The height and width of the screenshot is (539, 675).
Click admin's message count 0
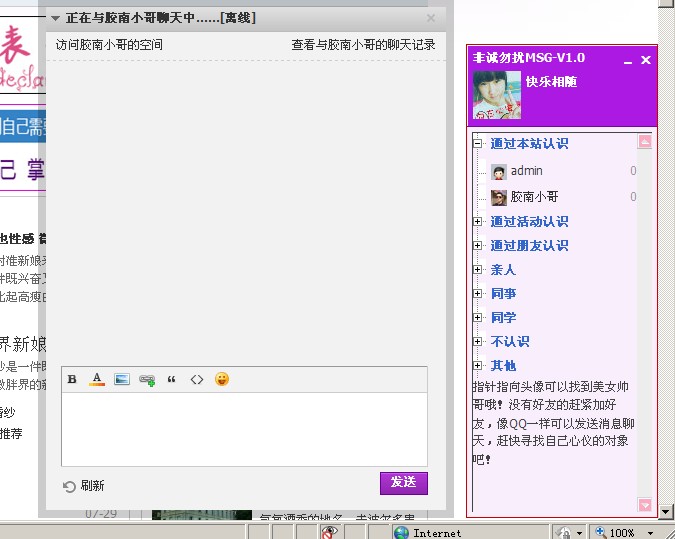[633, 171]
